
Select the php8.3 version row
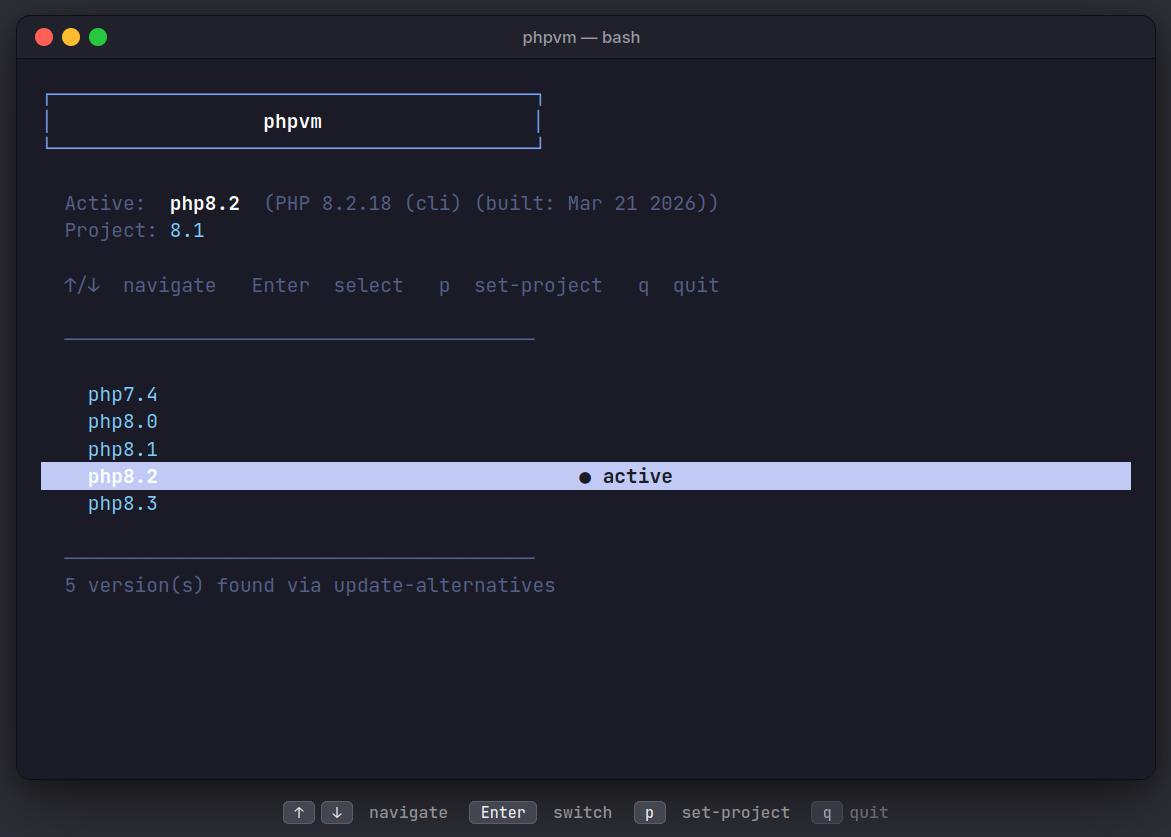[586, 504]
